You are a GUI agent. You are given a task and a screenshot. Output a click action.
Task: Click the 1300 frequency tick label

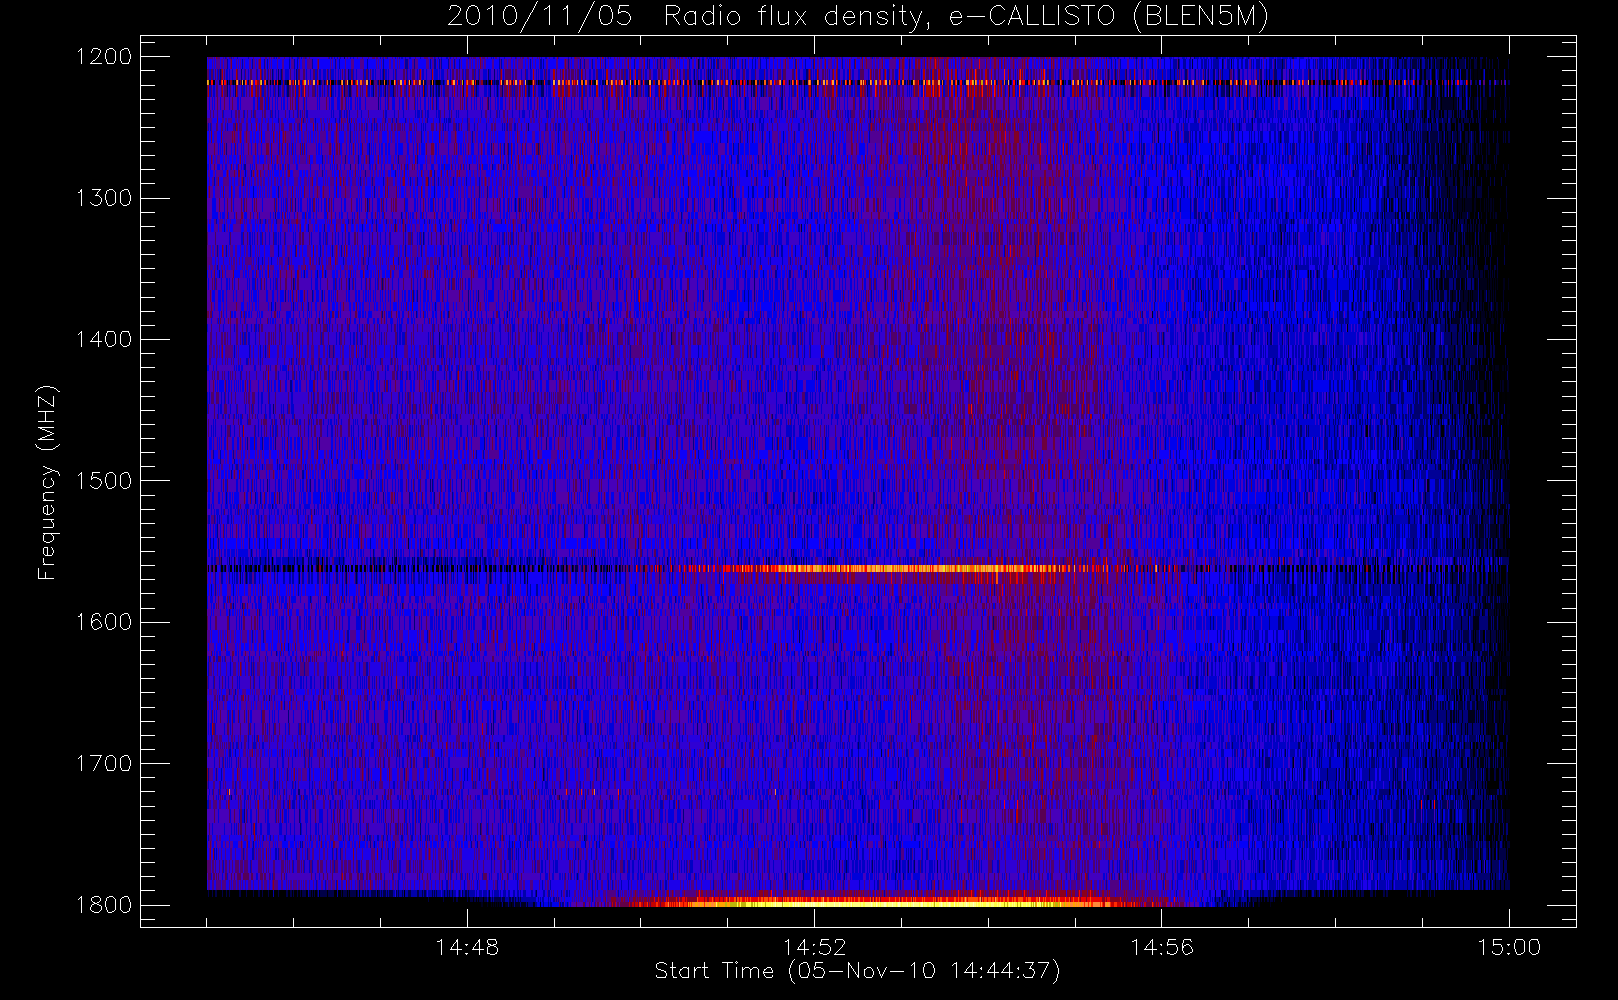pos(104,198)
